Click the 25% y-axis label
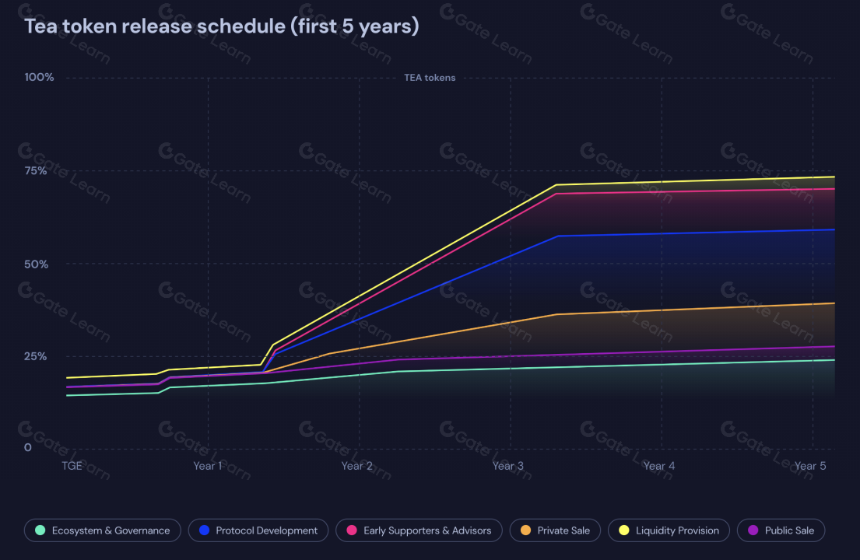 [36, 357]
